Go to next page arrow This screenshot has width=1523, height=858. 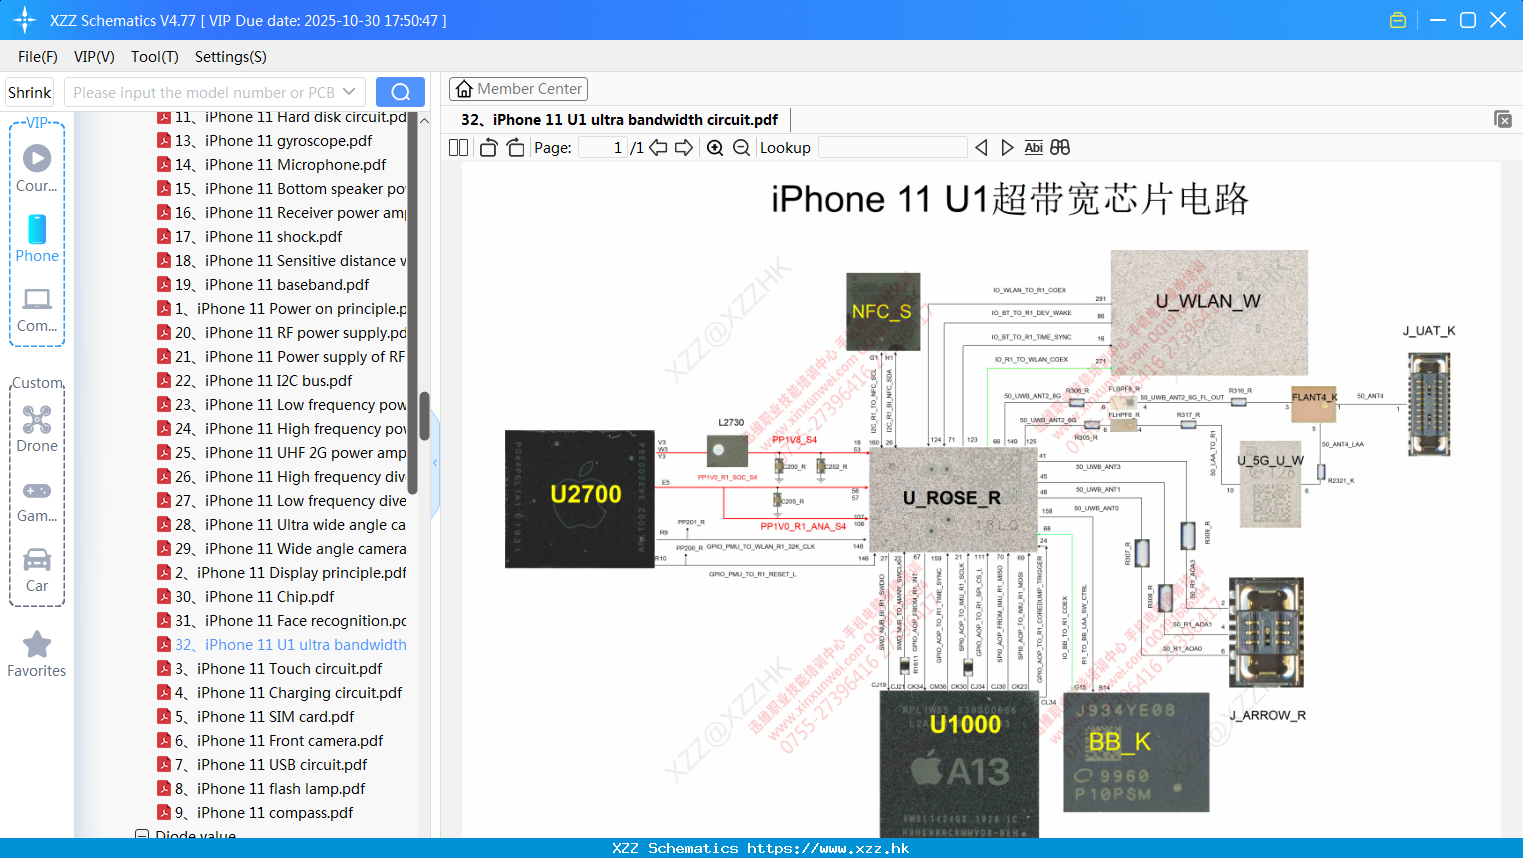pos(684,148)
